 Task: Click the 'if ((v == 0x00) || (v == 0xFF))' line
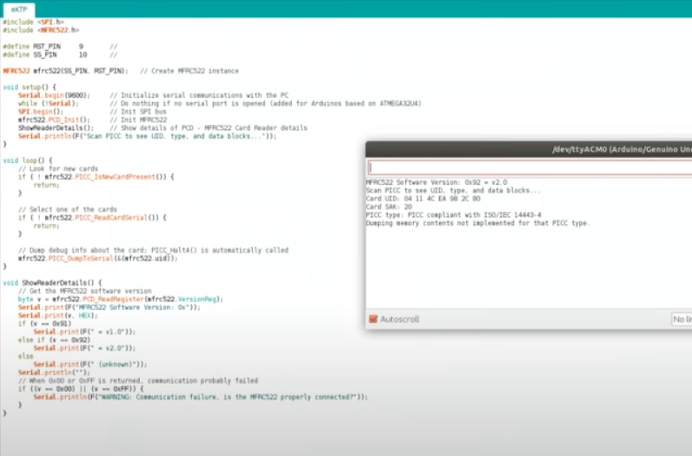(81, 389)
